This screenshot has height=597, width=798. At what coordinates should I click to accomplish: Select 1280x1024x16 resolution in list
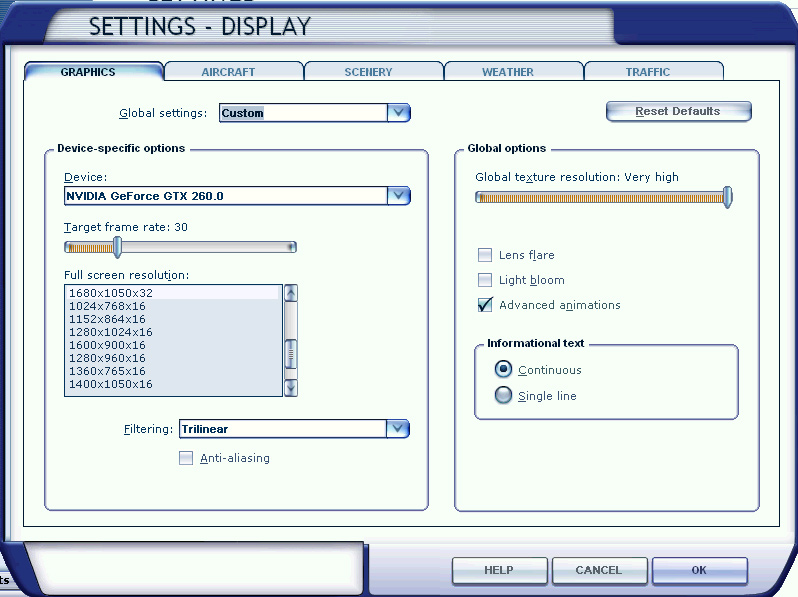(110, 332)
